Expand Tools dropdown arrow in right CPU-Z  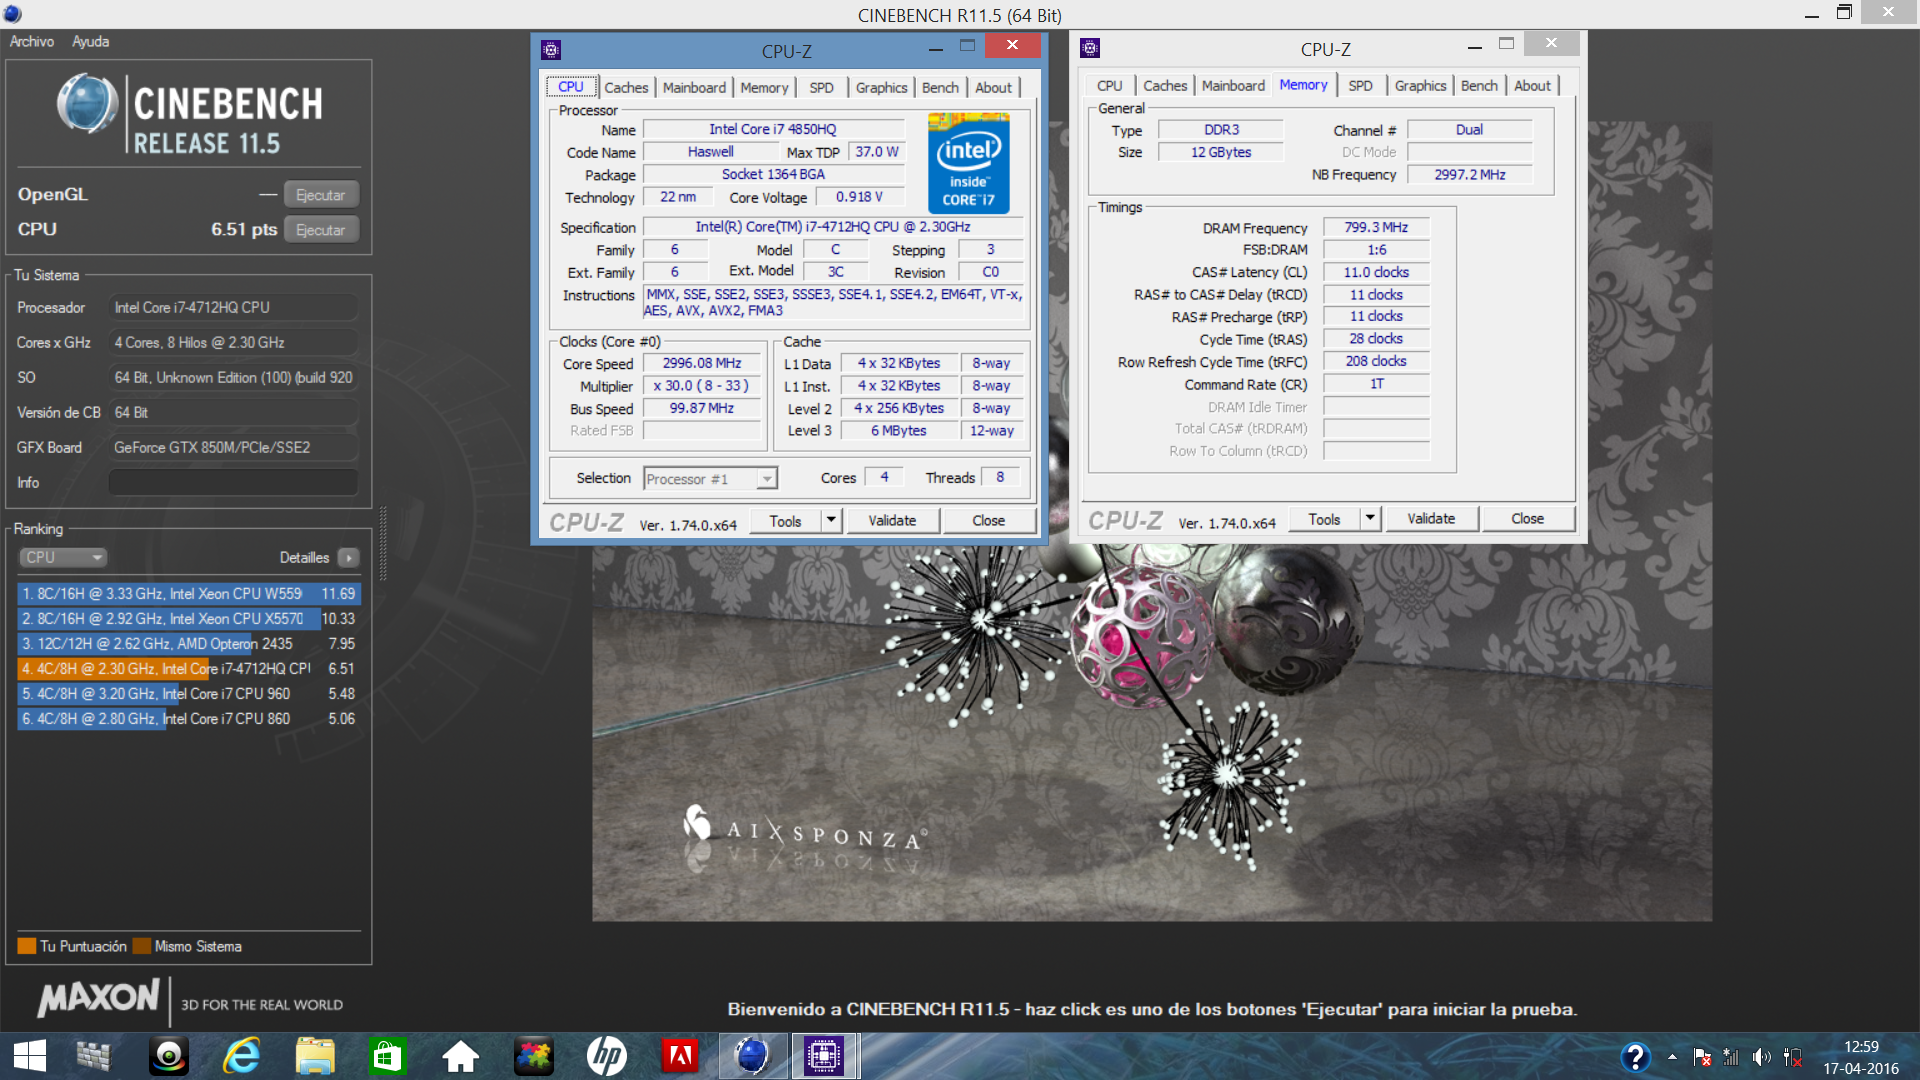pos(1370,519)
